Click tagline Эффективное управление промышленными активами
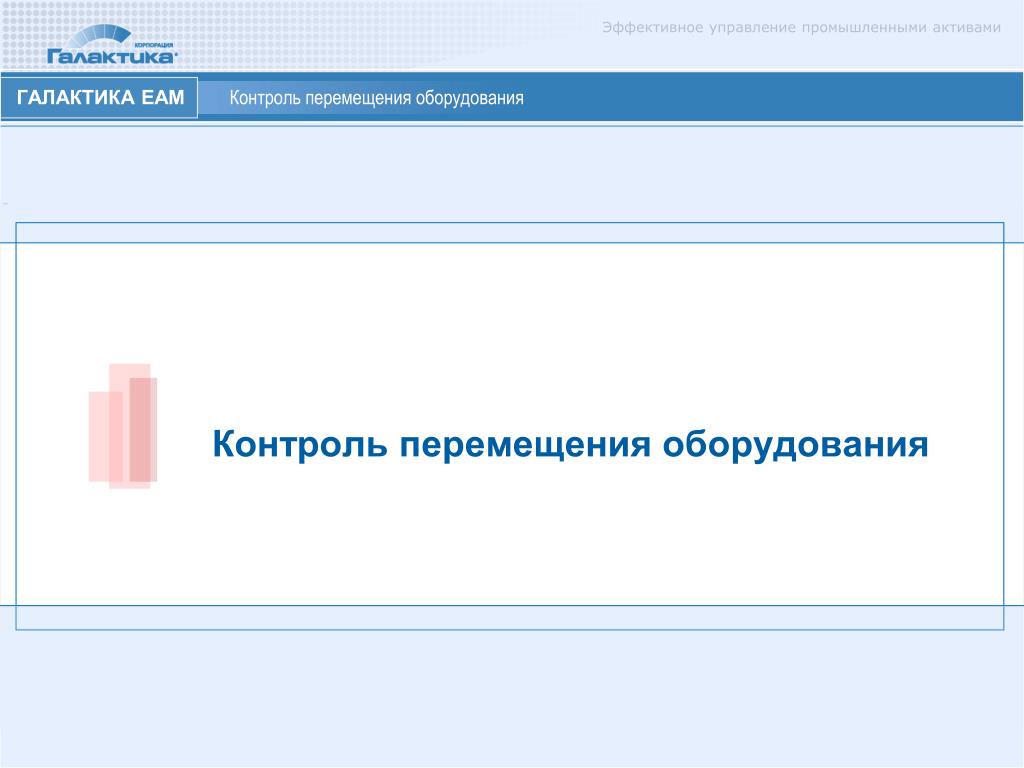The width and height of the screenshot is (1024, 768). point(801,27)
